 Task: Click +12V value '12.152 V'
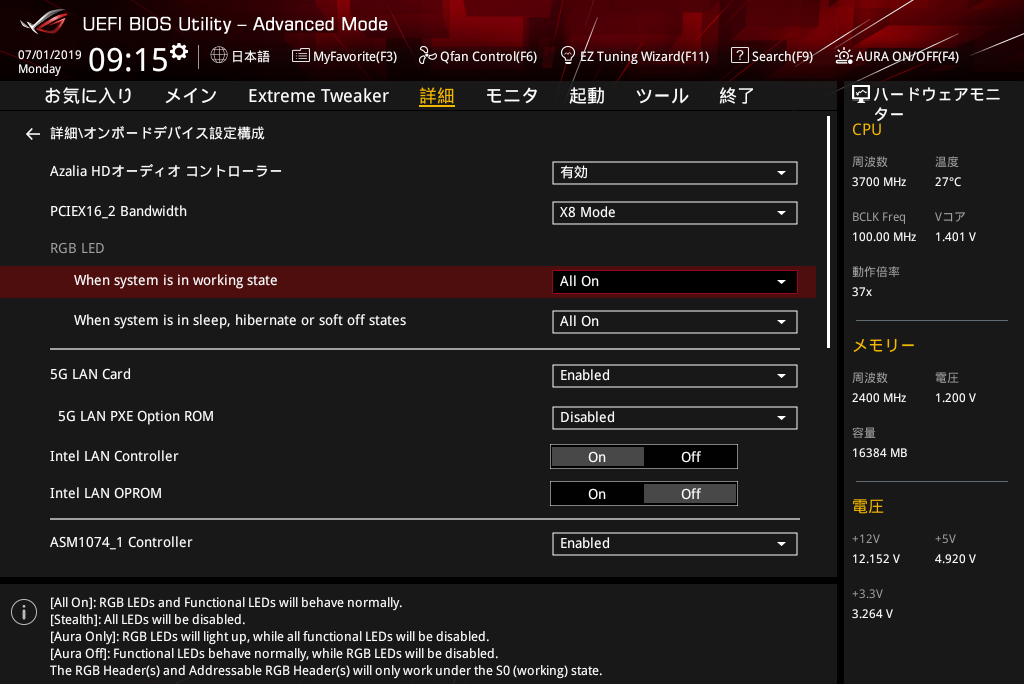tap(876, 559)
